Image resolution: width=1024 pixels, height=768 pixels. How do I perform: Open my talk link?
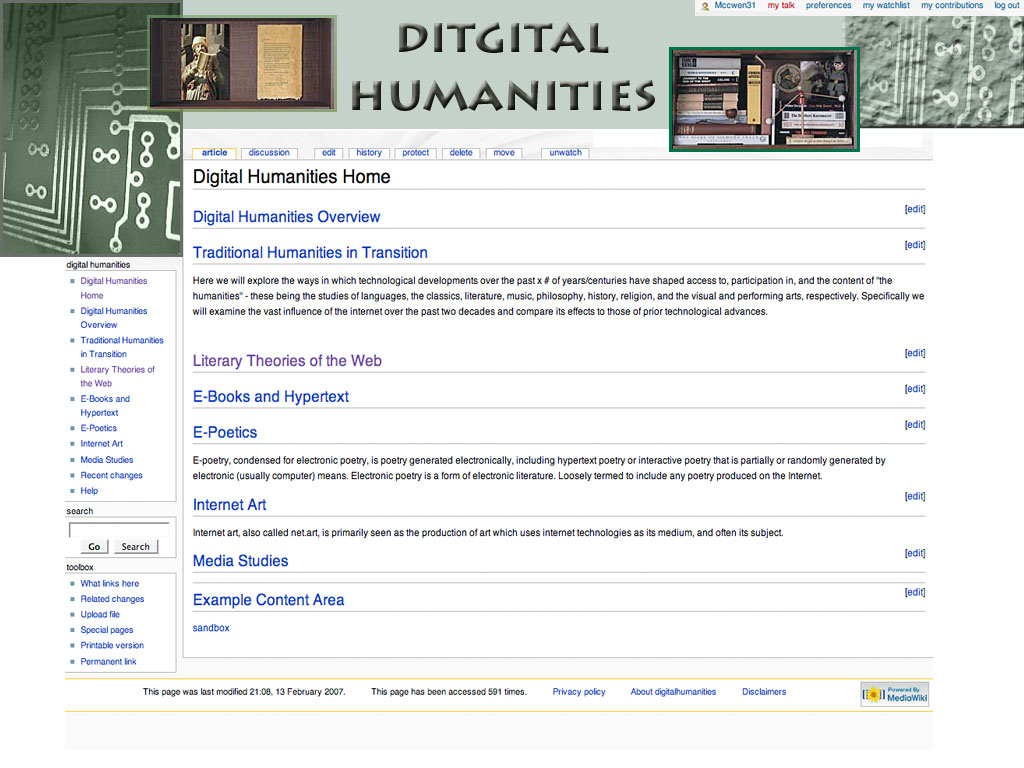point(781,5)
